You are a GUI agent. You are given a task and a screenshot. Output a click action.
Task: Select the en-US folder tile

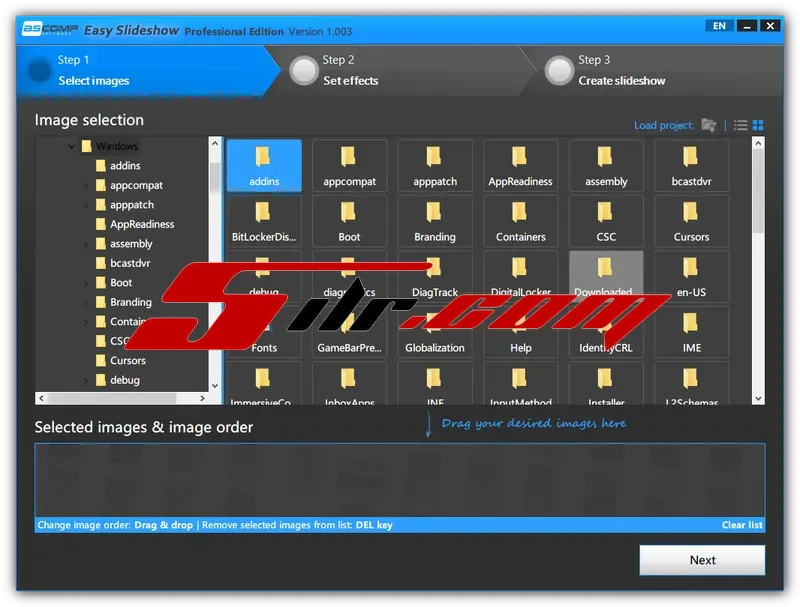pyautogui.click(x=691, y=277)
